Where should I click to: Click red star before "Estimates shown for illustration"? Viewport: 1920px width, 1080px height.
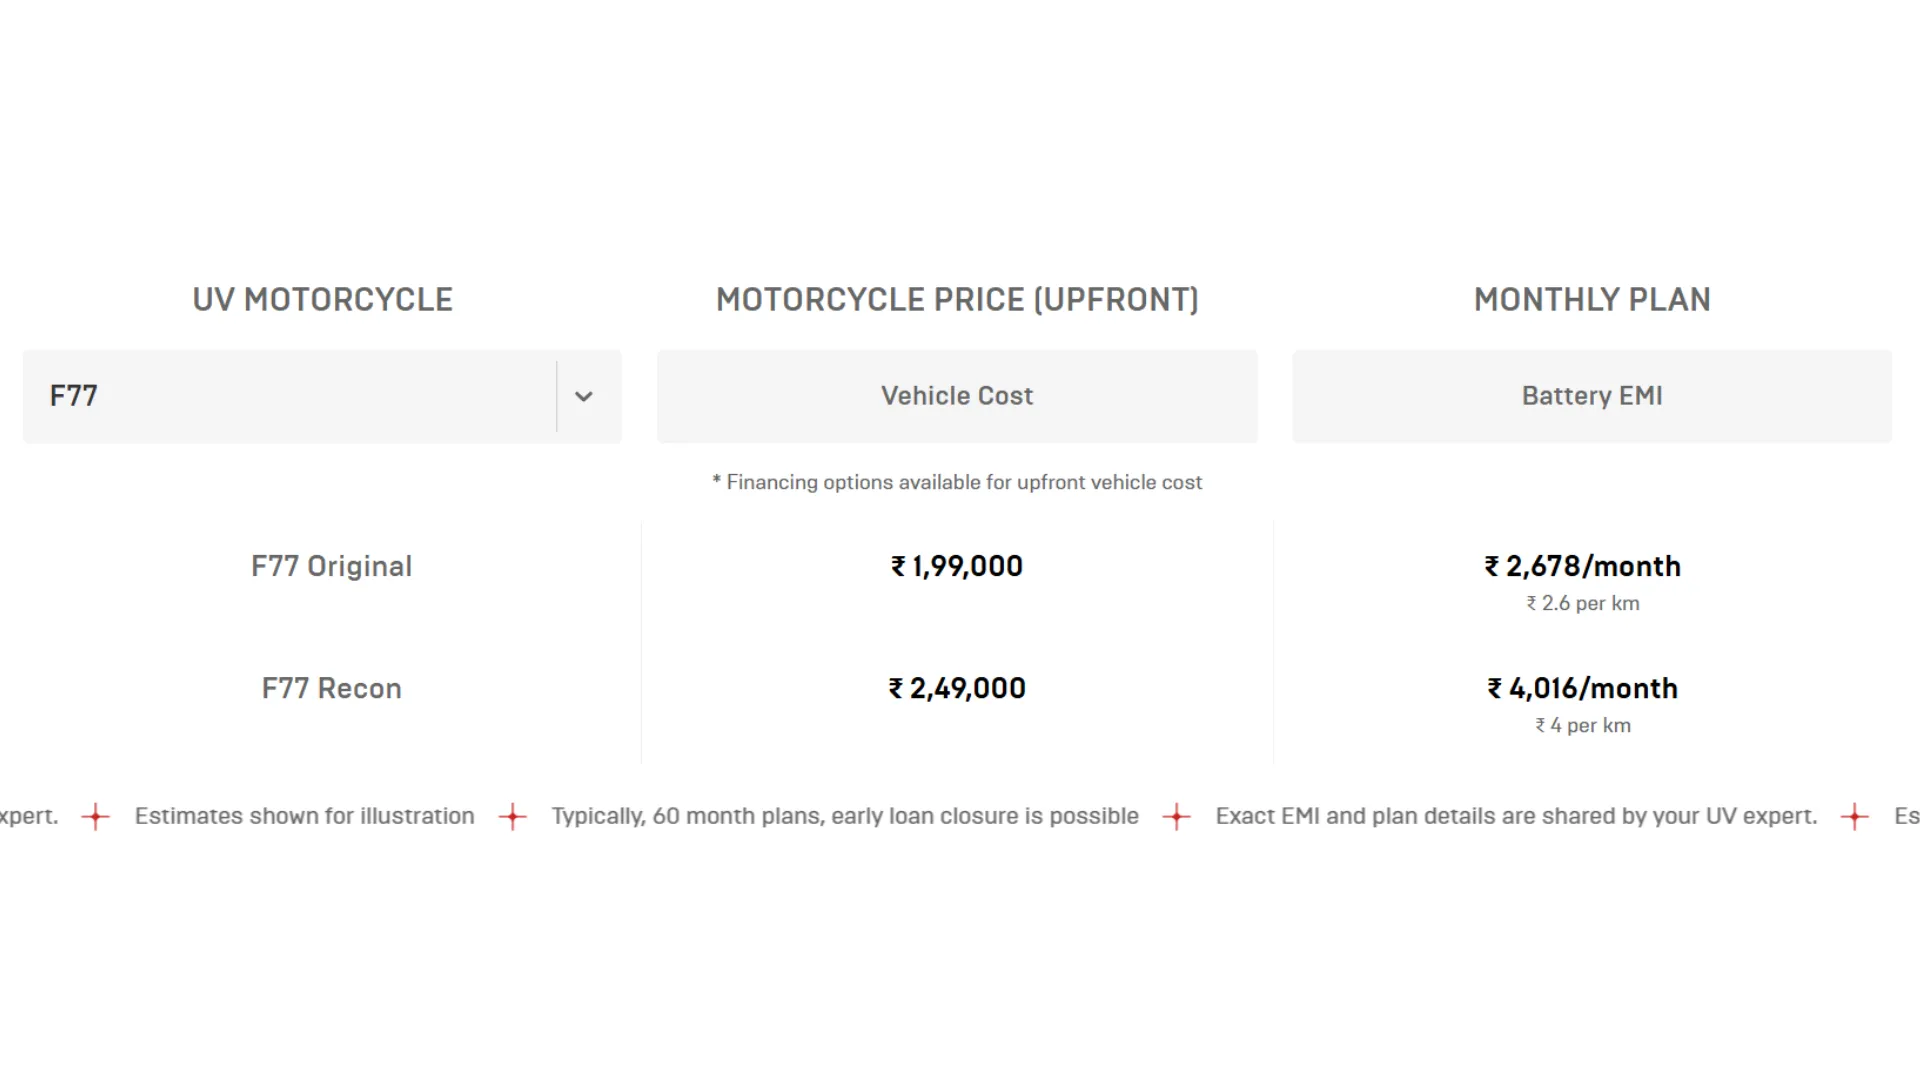click(x=96, y=817)
